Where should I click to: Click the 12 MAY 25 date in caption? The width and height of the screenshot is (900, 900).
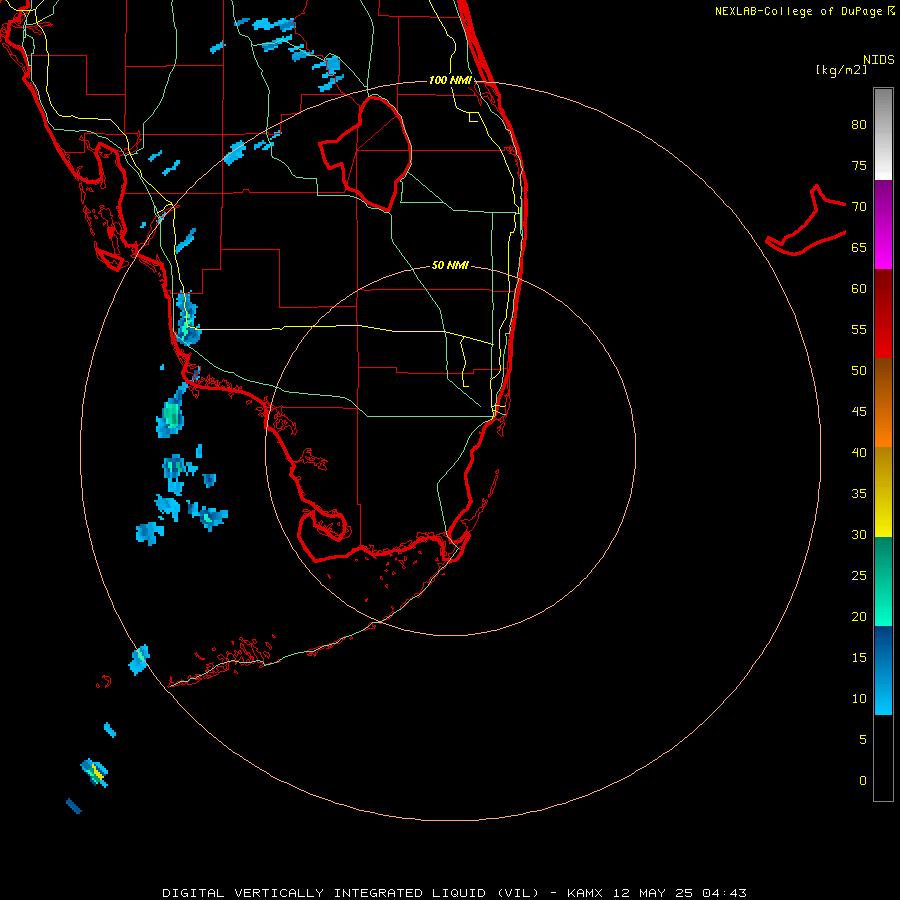tap(653, 893)
